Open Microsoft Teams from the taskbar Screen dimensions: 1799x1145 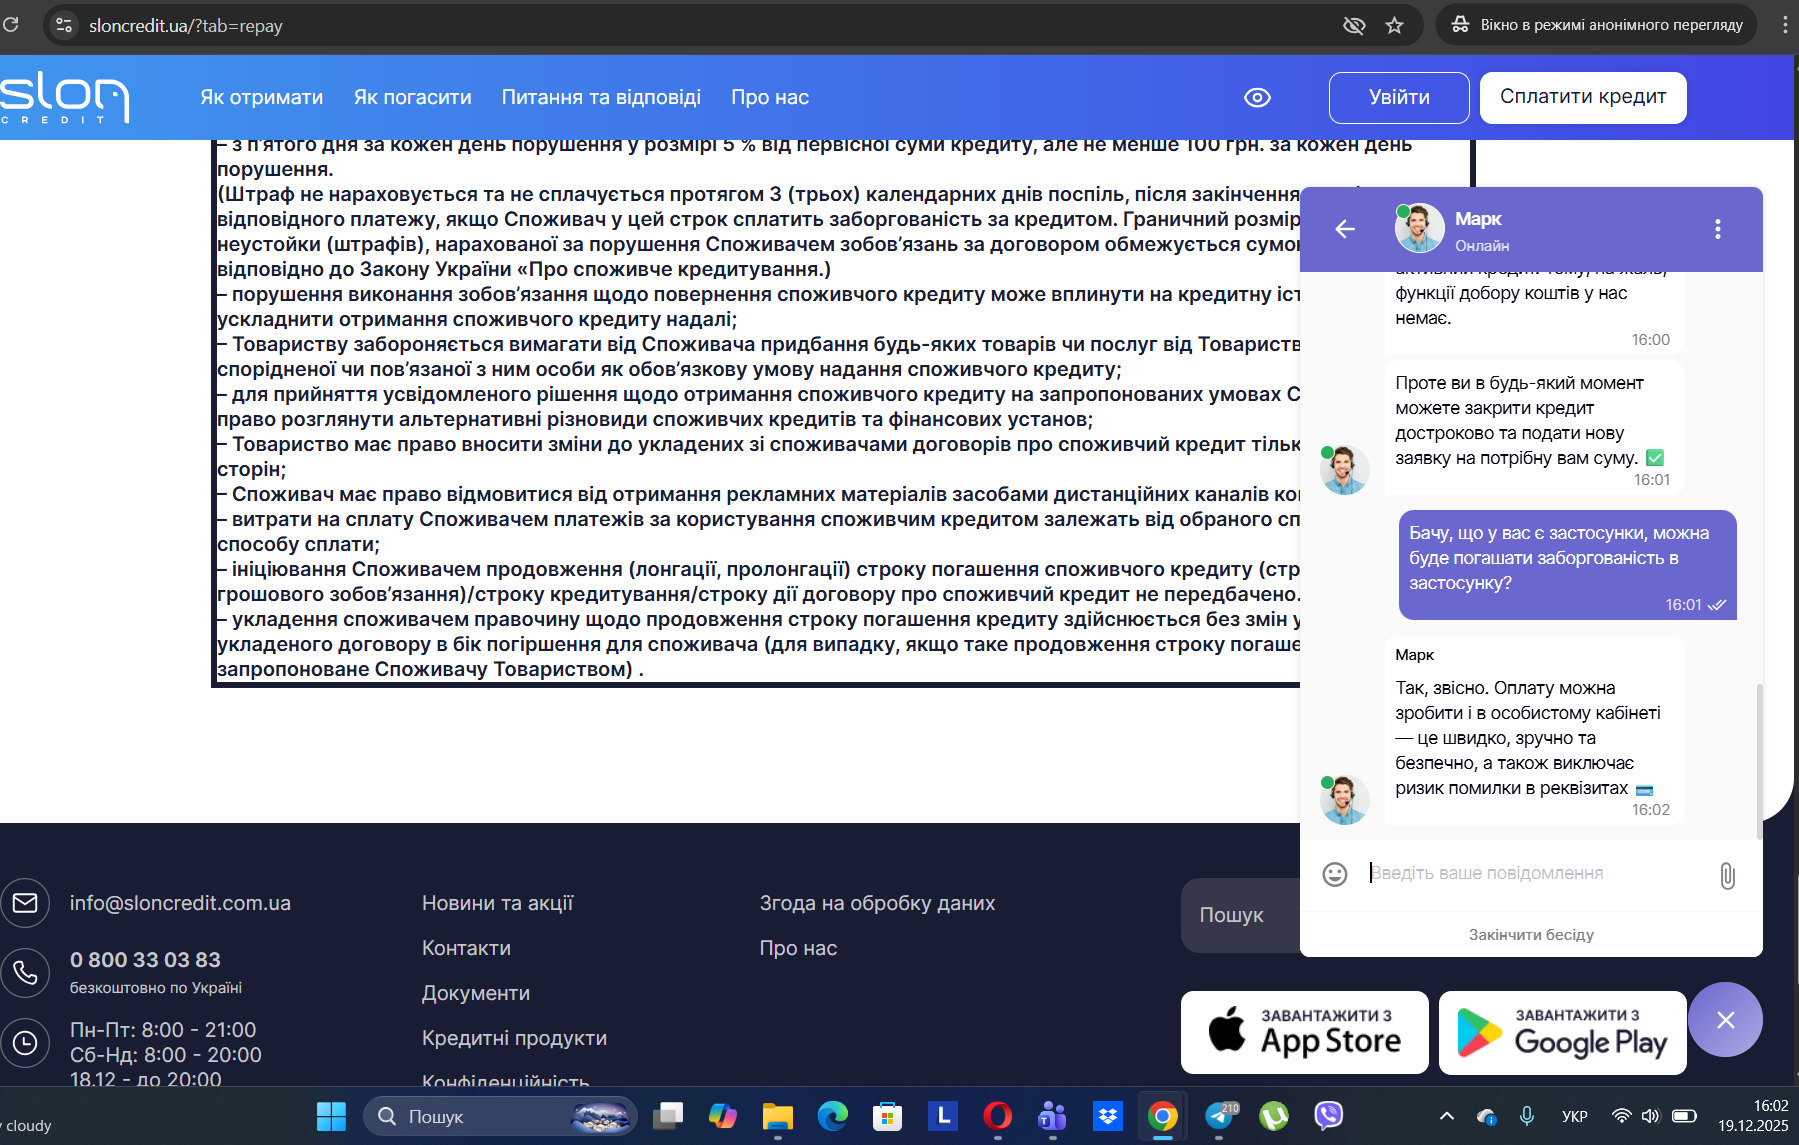(x=1052, y=1116)
